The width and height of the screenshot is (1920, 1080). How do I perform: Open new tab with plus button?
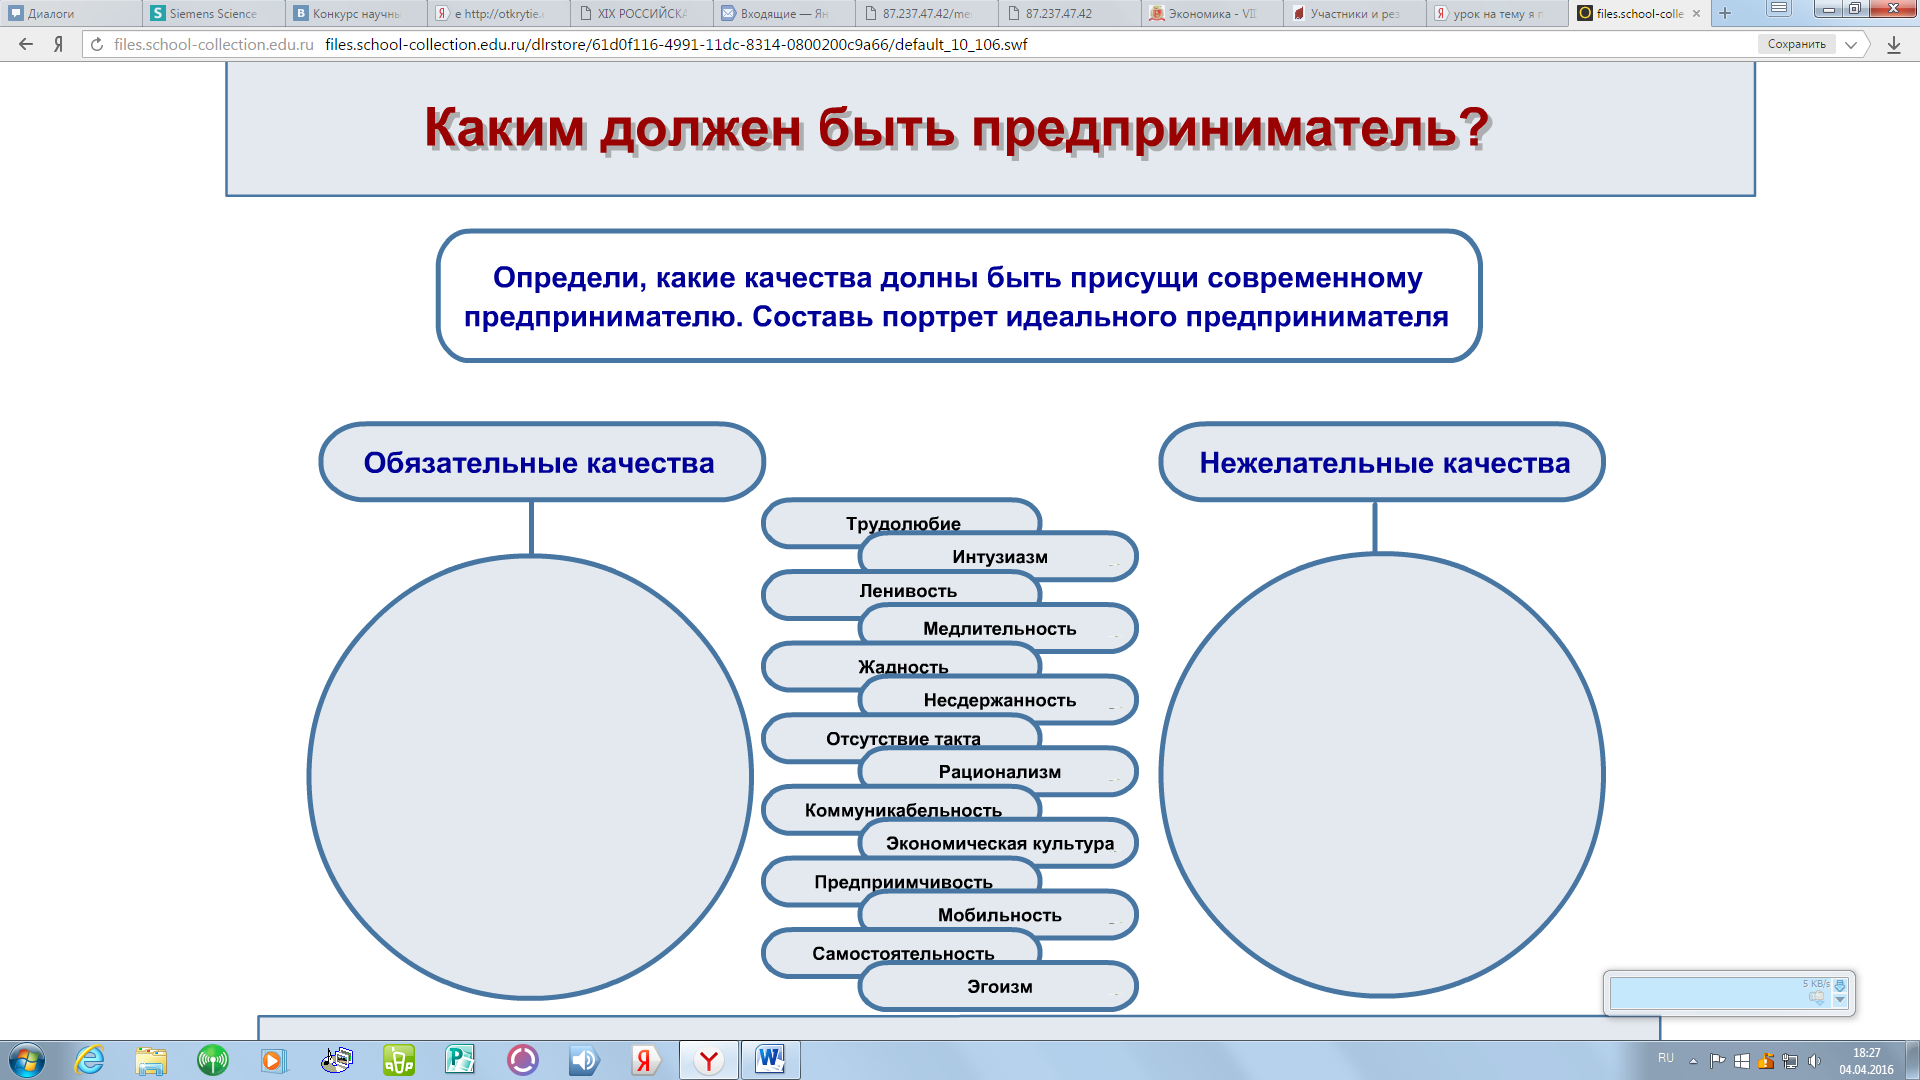click(1725, 13)
